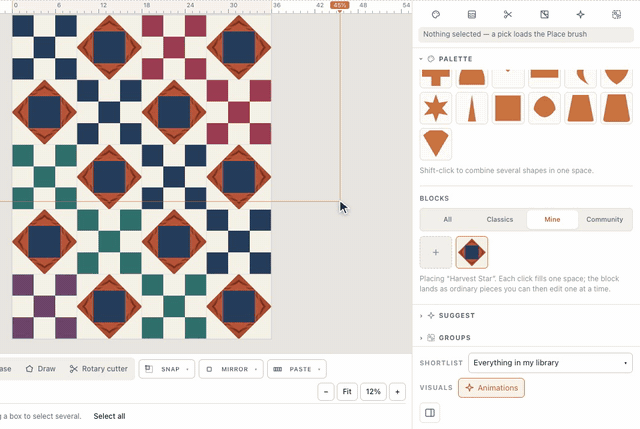Click the 12% zoom level button
This screenshot has height=429, width=640.
tap(373, 392)
